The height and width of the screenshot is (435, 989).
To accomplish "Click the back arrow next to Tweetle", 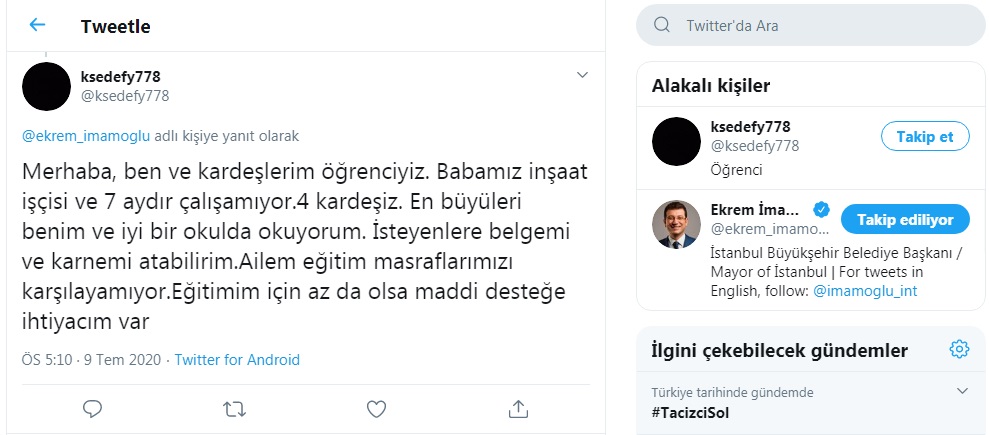I will click(x=37, y=25).
